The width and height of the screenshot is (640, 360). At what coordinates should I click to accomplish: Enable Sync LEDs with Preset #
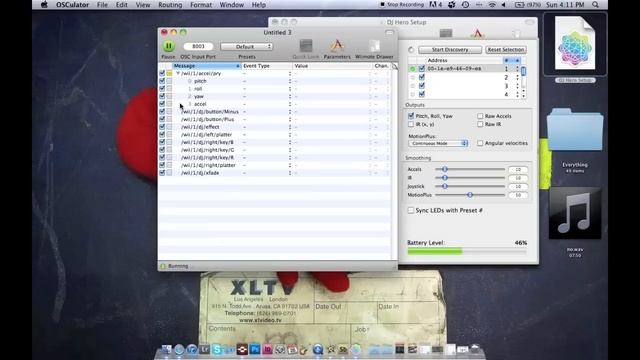pos(411,210)
